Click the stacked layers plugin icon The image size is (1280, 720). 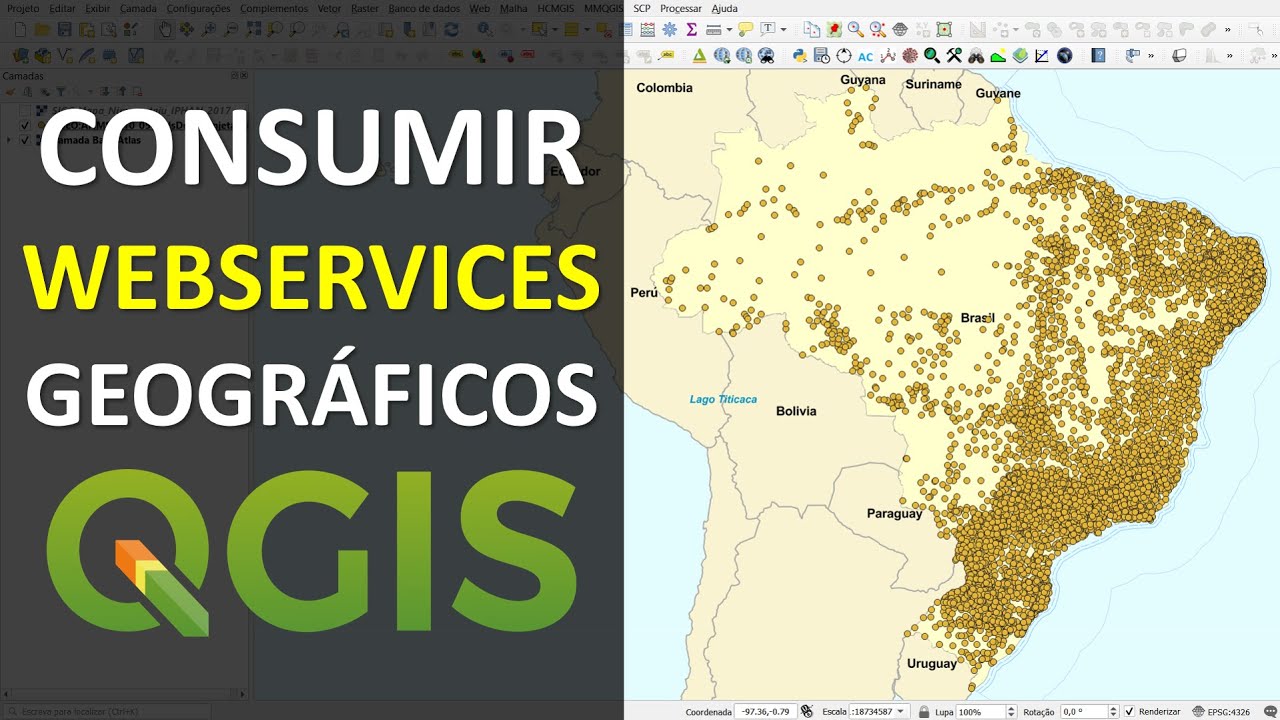(x=1020, y=55)
